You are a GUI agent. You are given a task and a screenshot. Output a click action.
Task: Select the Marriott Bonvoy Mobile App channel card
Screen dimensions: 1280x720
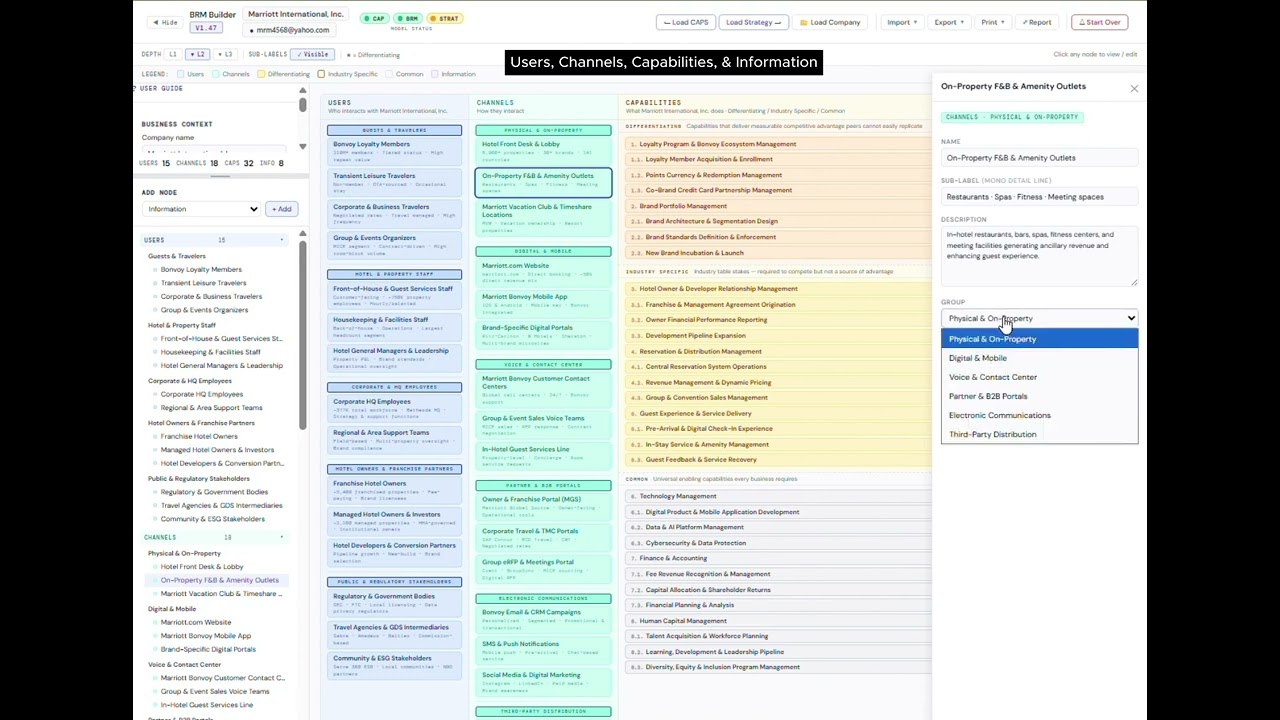click(543, 304)
